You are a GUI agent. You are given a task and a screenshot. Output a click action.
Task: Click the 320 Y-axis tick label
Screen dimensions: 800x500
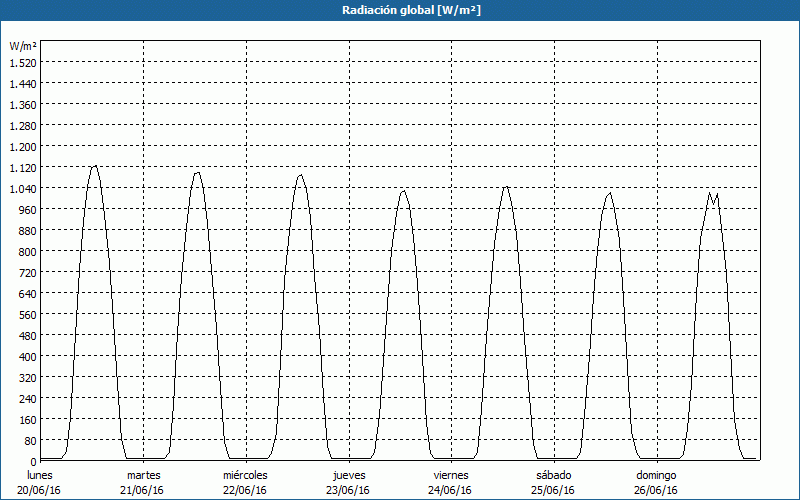pyautogui.click(x=26, y=377)
